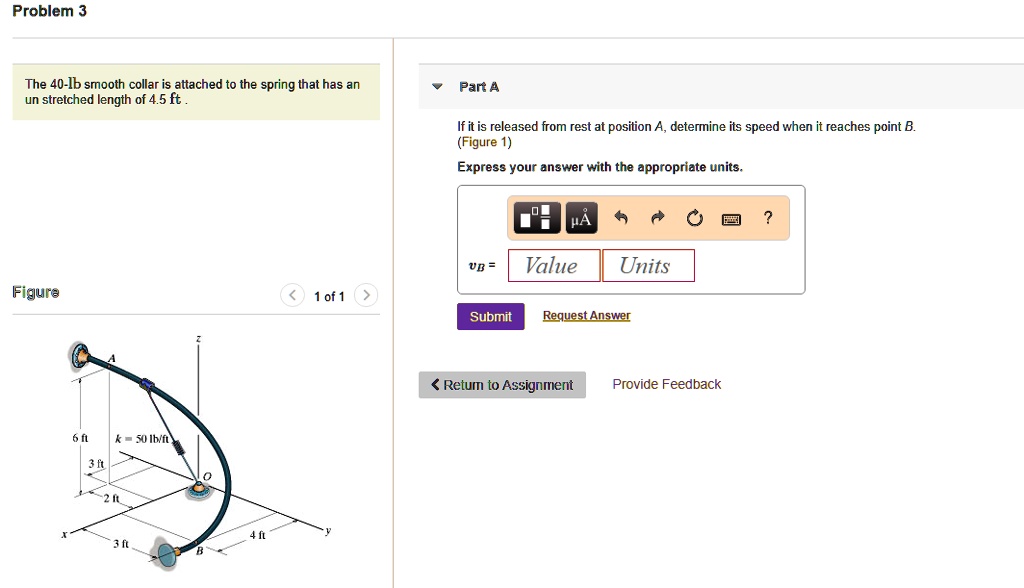Click the back arrow on Return to Assignment

[x=434, y=384]
